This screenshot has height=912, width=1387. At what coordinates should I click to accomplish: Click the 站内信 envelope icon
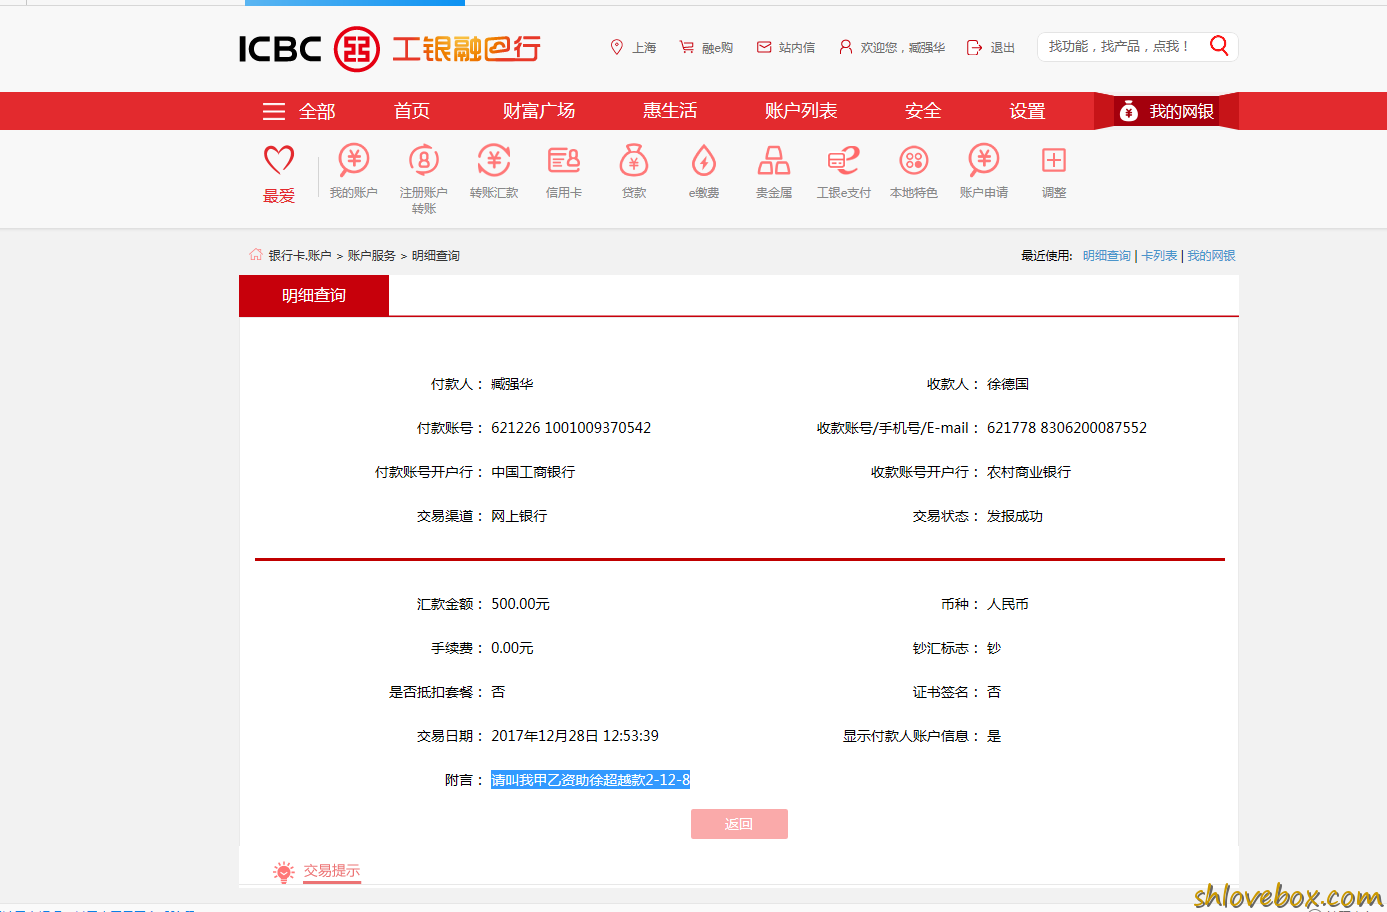(764, 47)
